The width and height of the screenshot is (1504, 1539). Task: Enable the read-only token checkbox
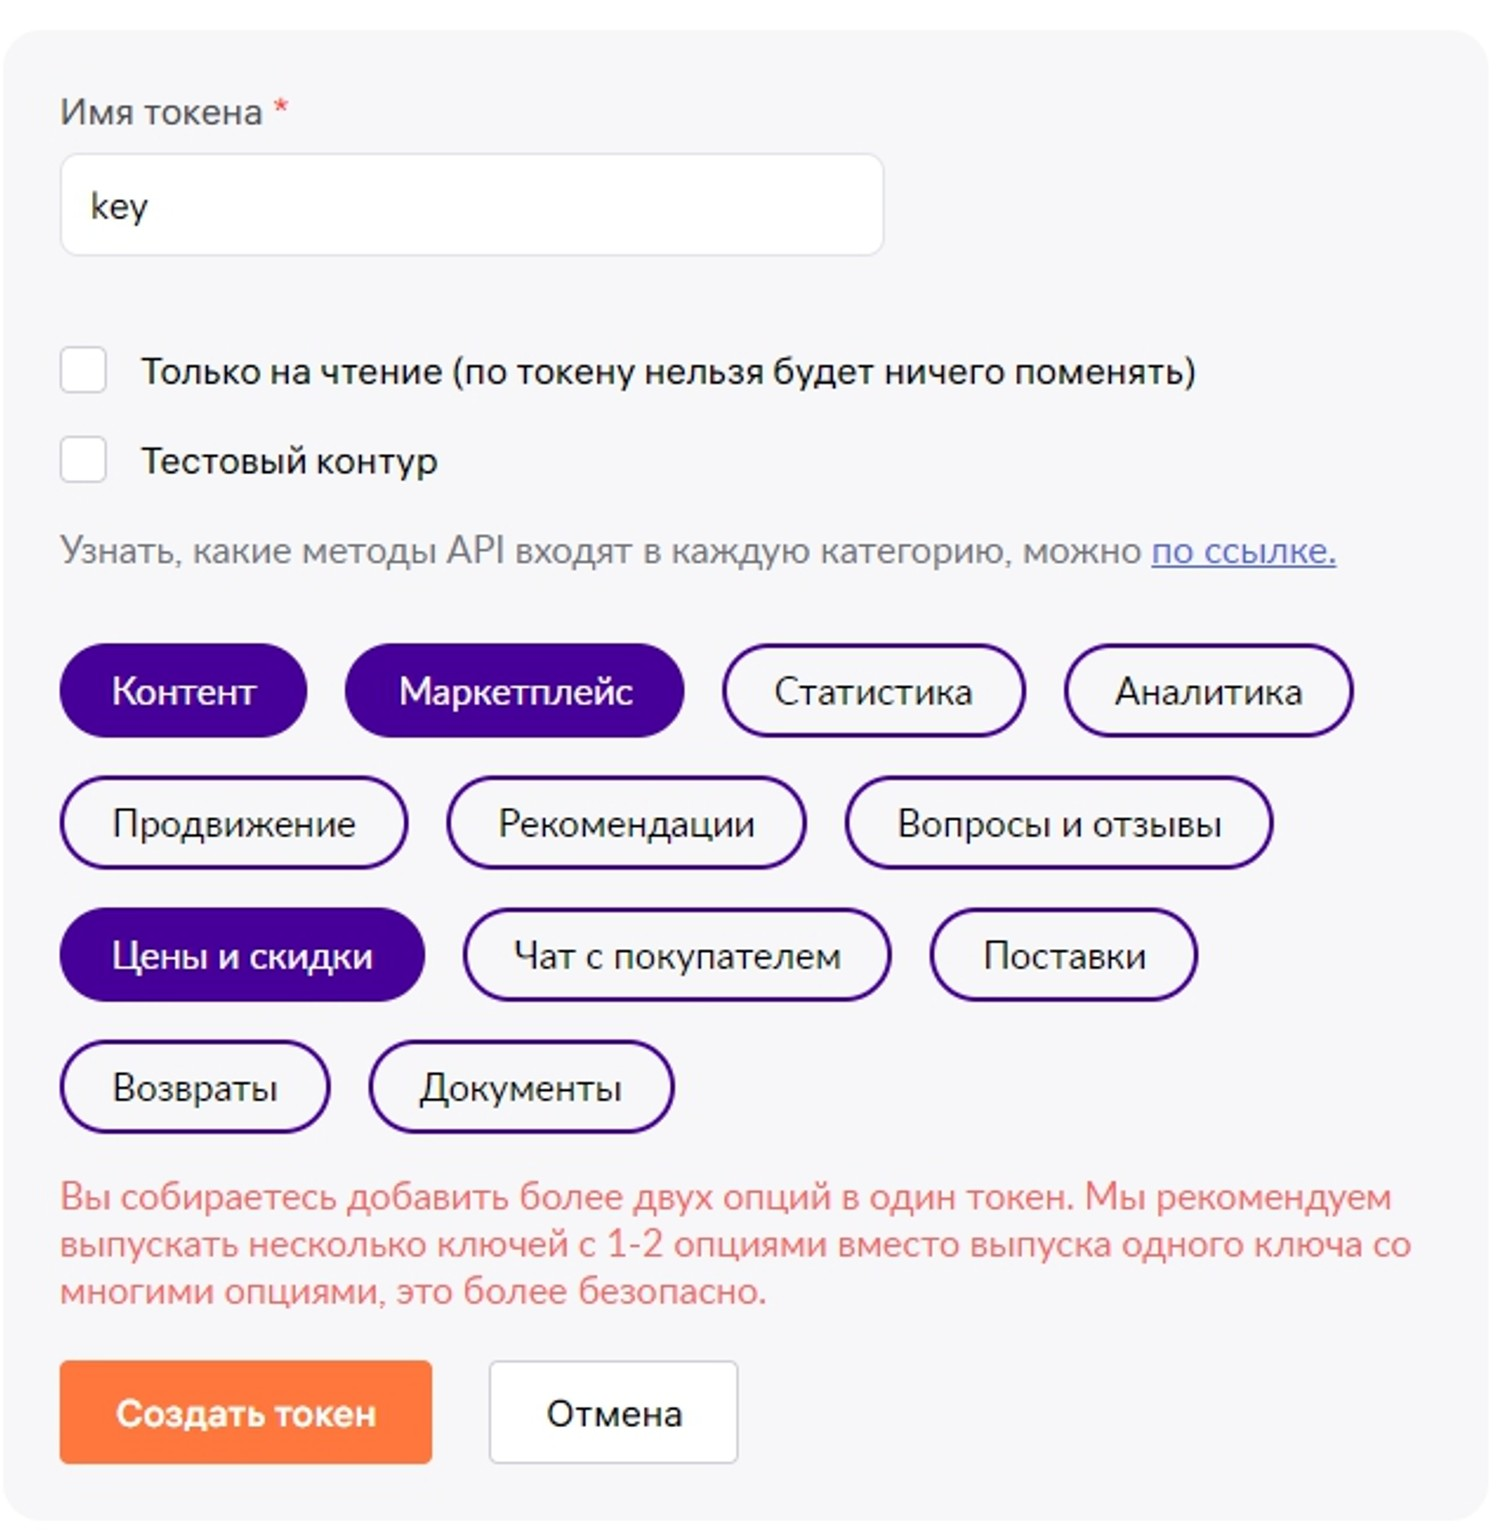[x=83, y=370]
